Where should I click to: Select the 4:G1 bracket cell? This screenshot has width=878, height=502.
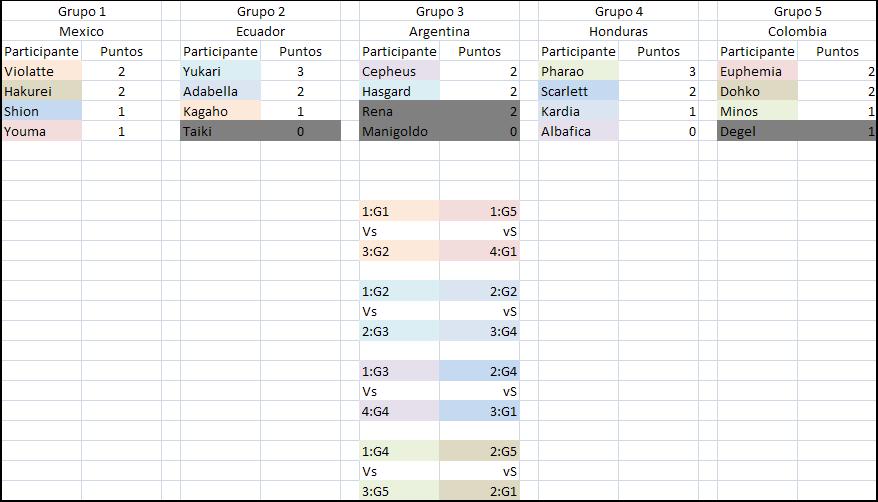(x=479, y=251)
